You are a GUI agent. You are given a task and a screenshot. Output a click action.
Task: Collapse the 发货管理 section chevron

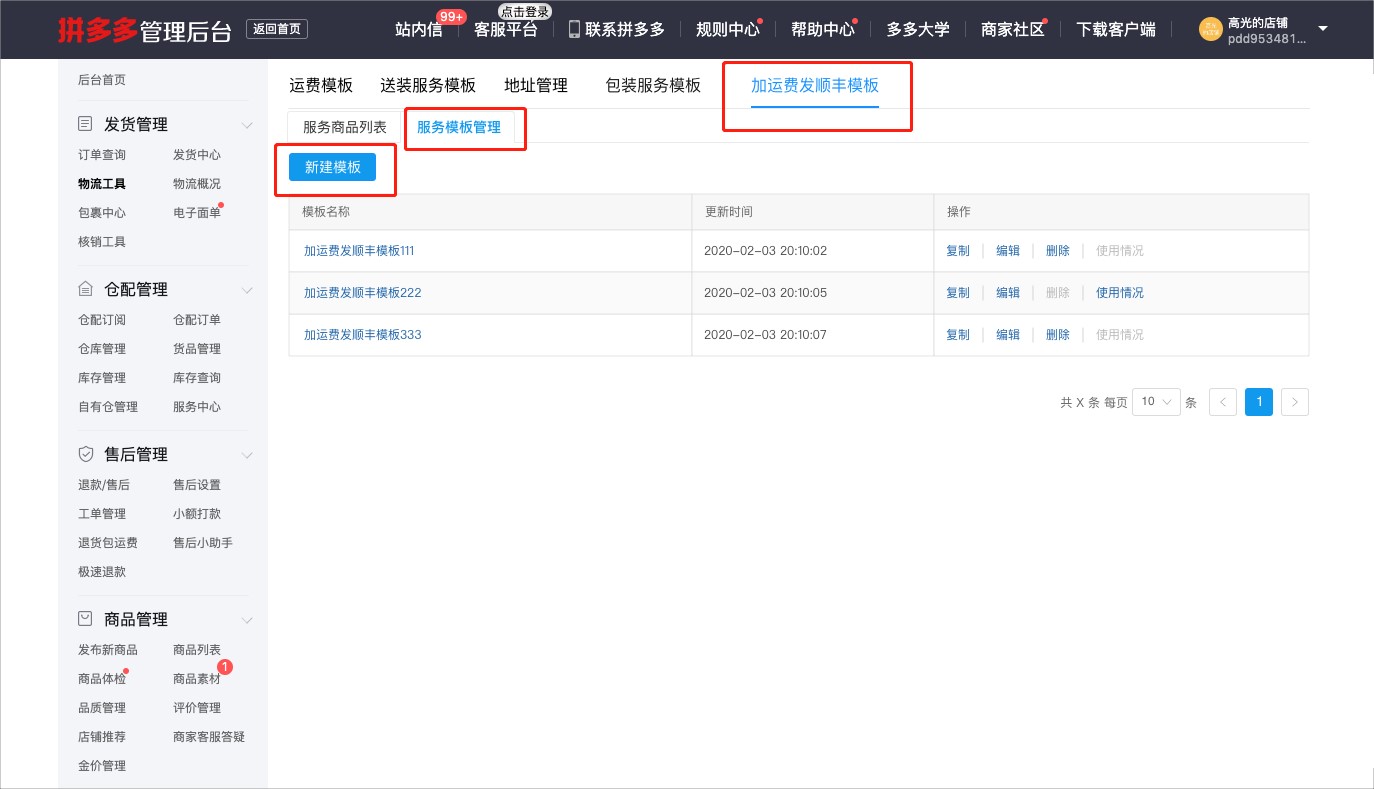pos(247,125)
